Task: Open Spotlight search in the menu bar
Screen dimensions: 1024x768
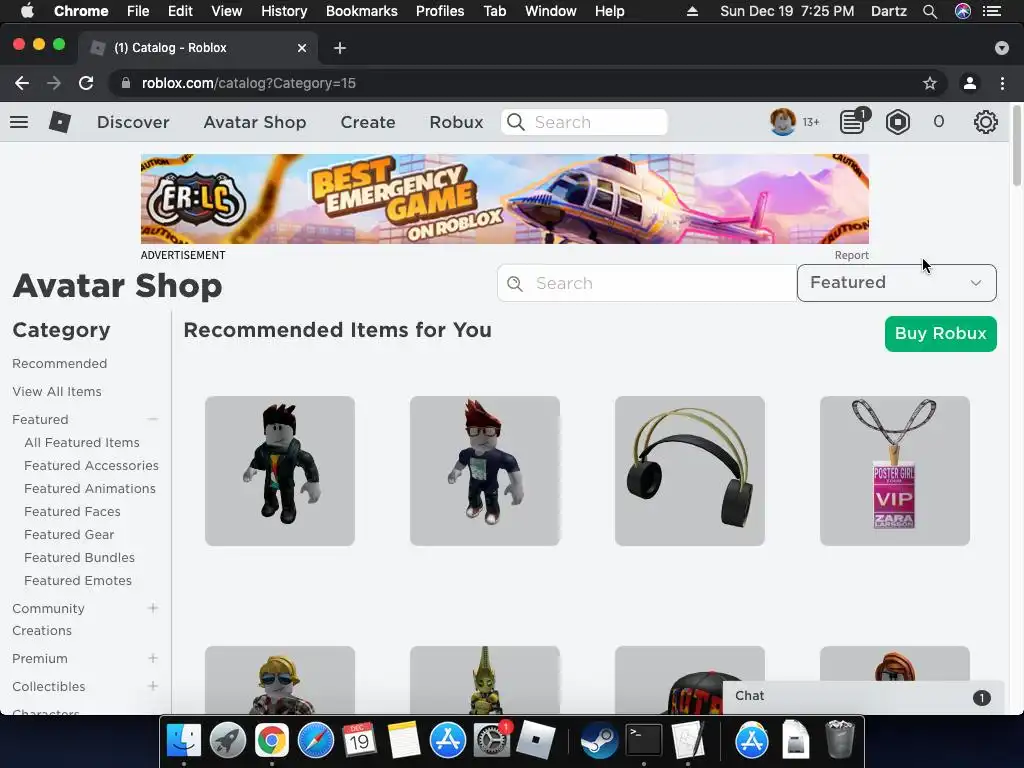Action: (930, 11)
